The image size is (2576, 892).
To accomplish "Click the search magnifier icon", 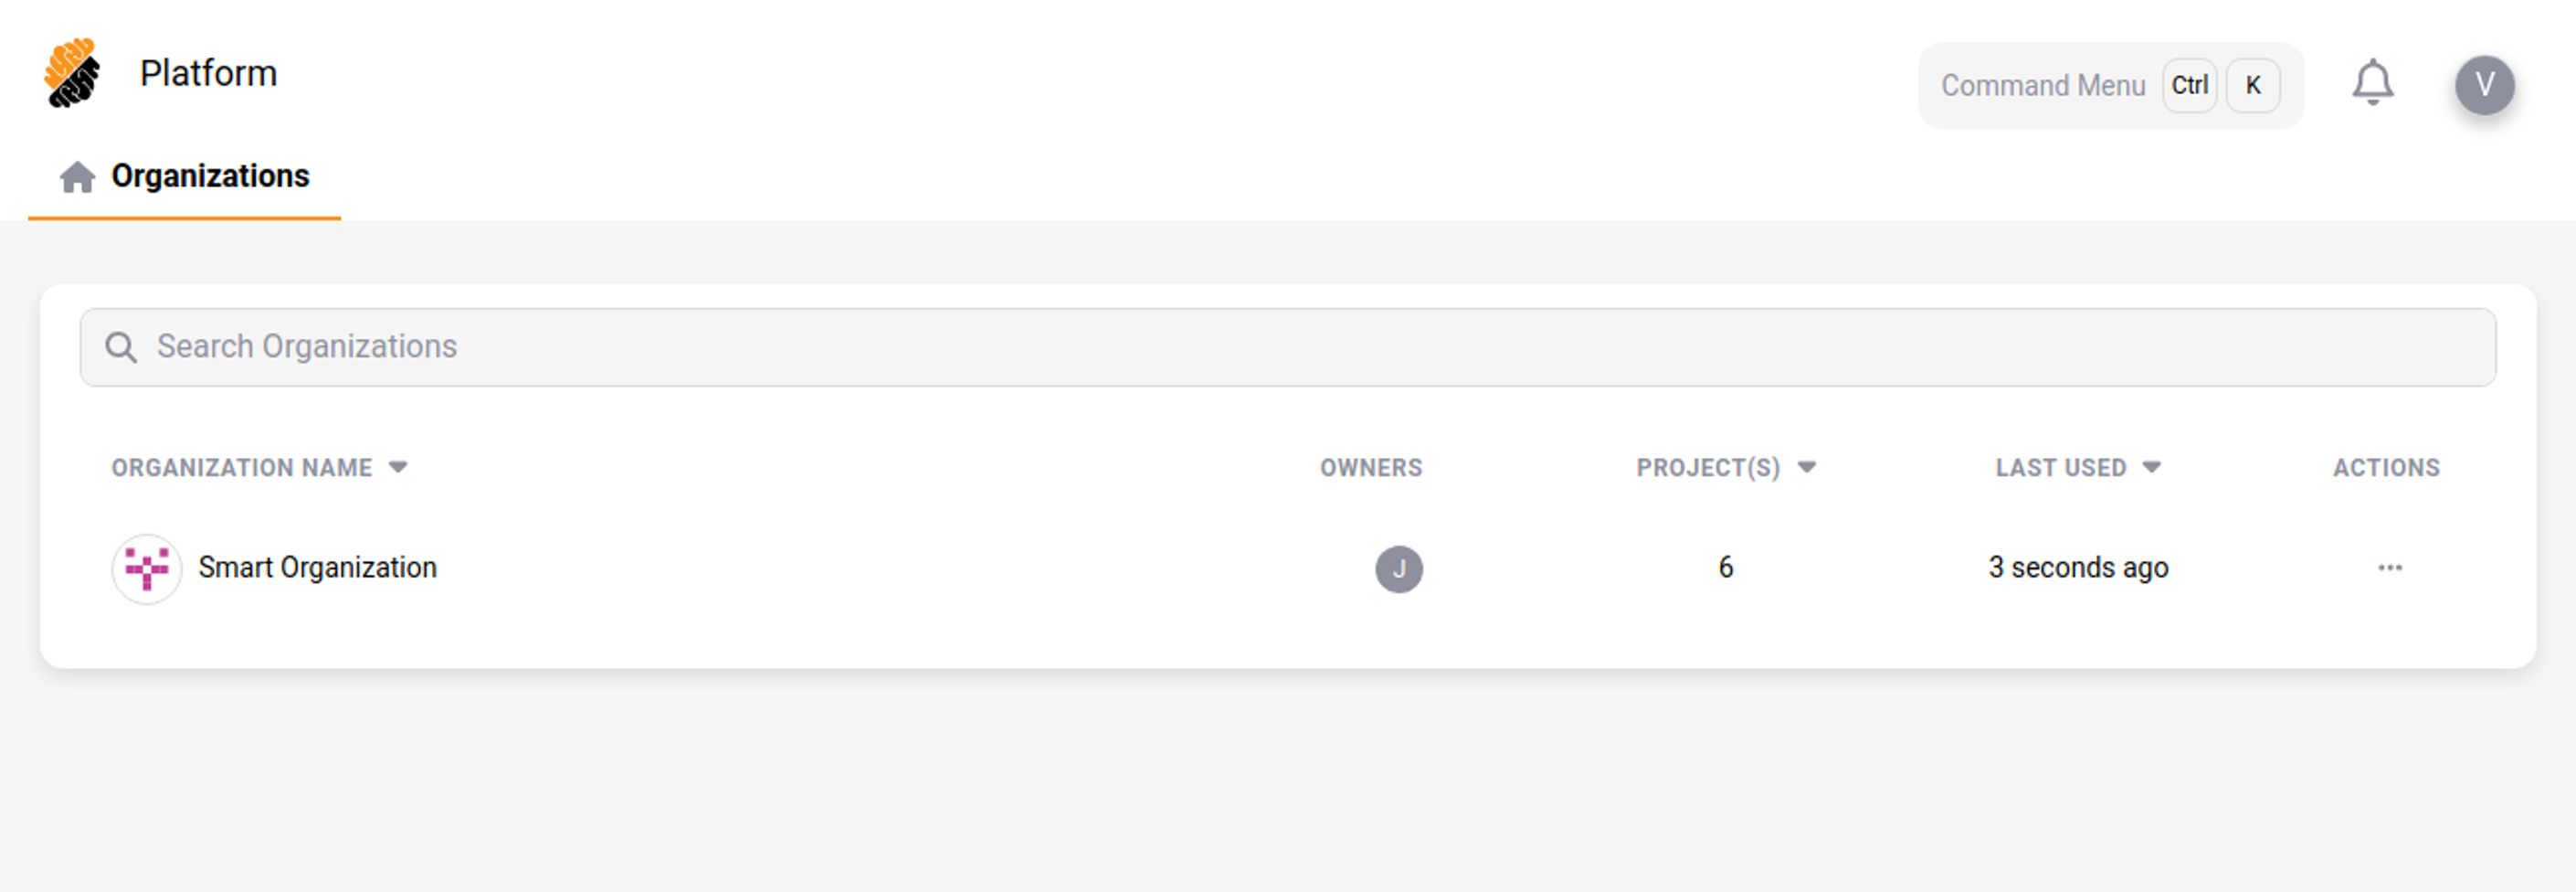I will pos(121,347).
